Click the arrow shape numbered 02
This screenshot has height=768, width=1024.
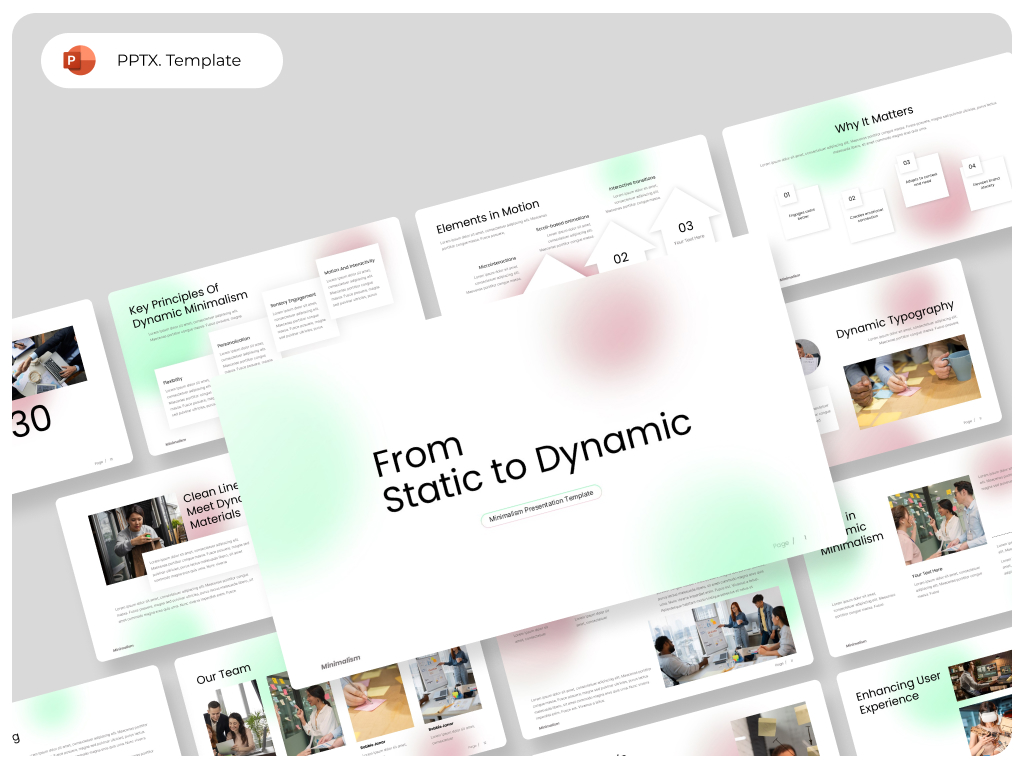[x=622, y=257]
